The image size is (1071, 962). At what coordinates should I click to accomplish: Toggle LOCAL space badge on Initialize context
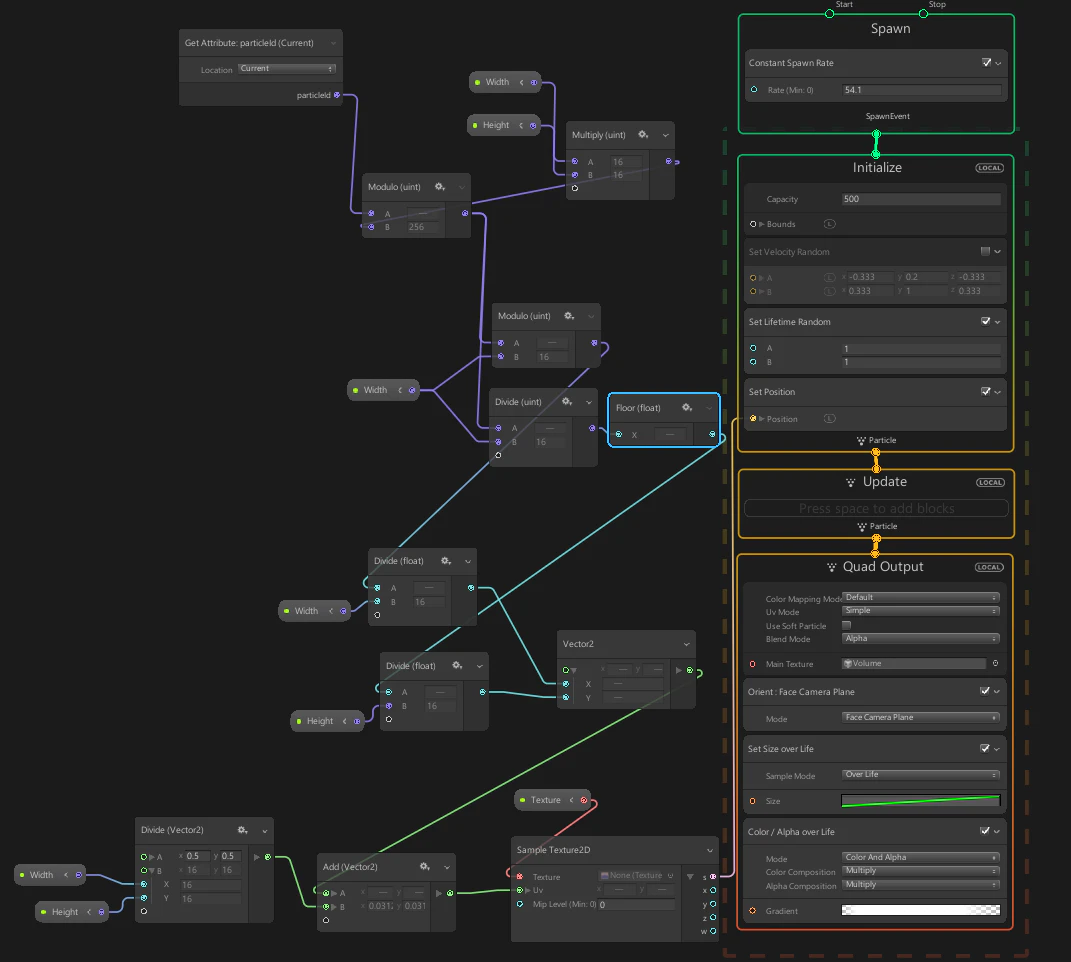tap(989, 168)
